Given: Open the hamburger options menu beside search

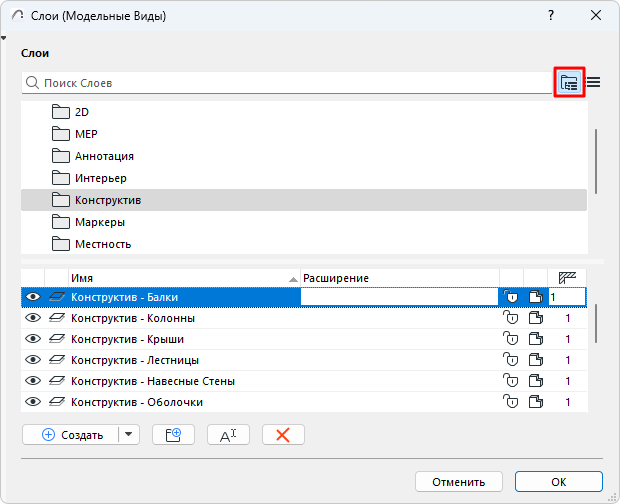Looking at the screenshot, I should [x=593, y=82].
